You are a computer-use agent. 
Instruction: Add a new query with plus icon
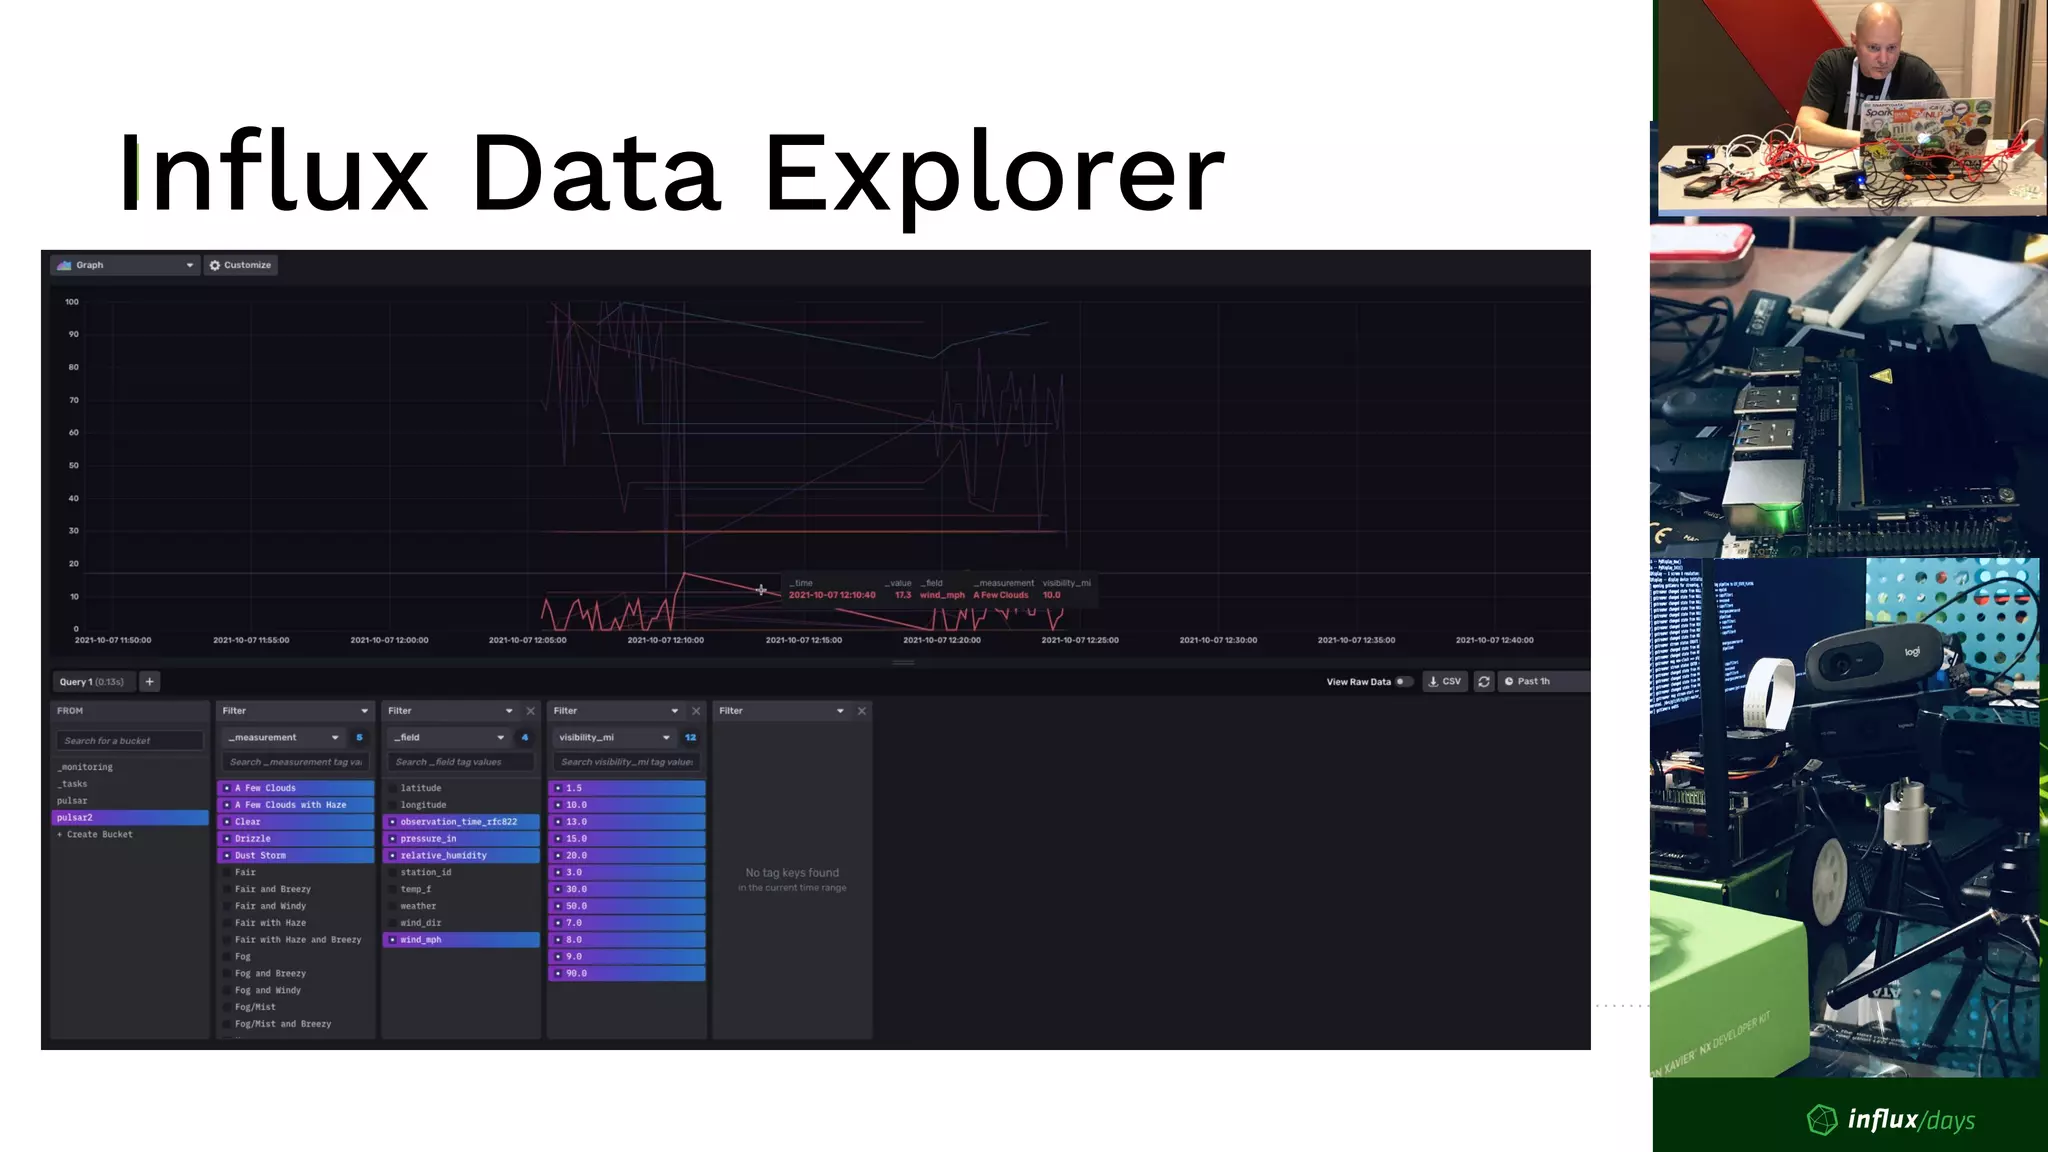150,682
